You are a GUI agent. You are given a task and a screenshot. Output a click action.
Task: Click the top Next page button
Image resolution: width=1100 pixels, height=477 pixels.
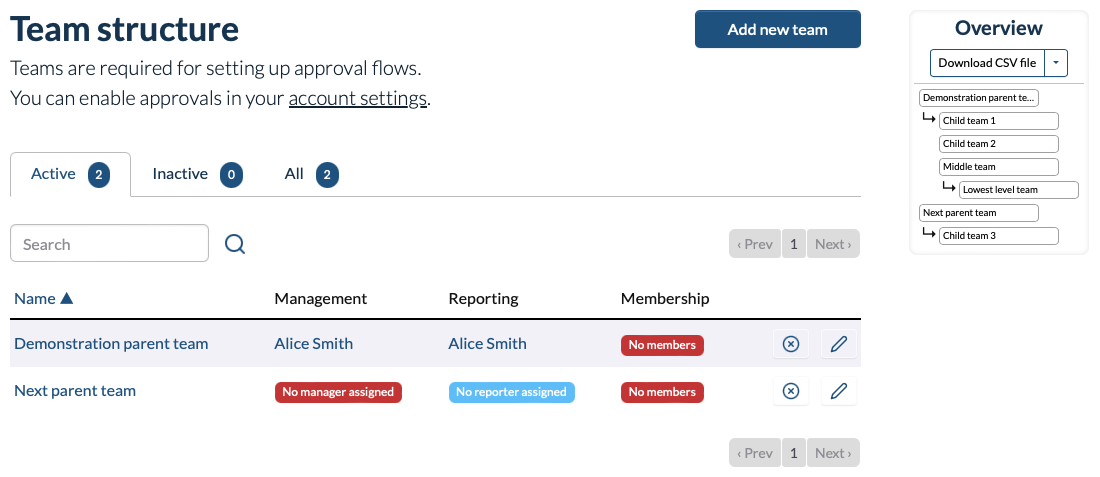click(x=833, y=244)
